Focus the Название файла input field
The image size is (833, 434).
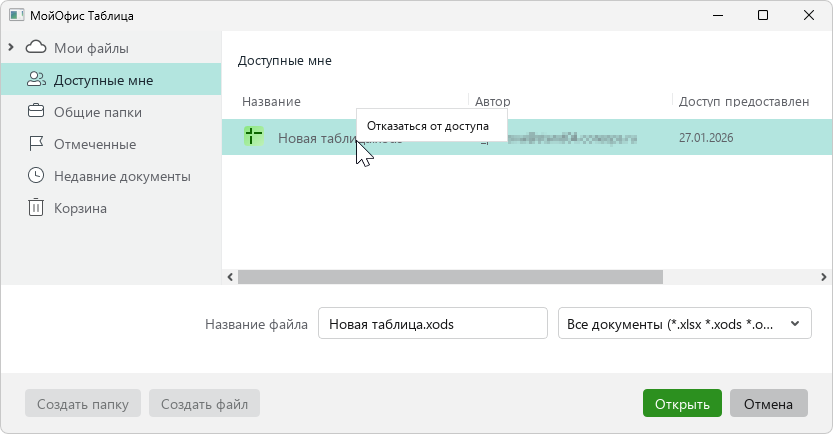pyautogui.click(x=432, y=323)
